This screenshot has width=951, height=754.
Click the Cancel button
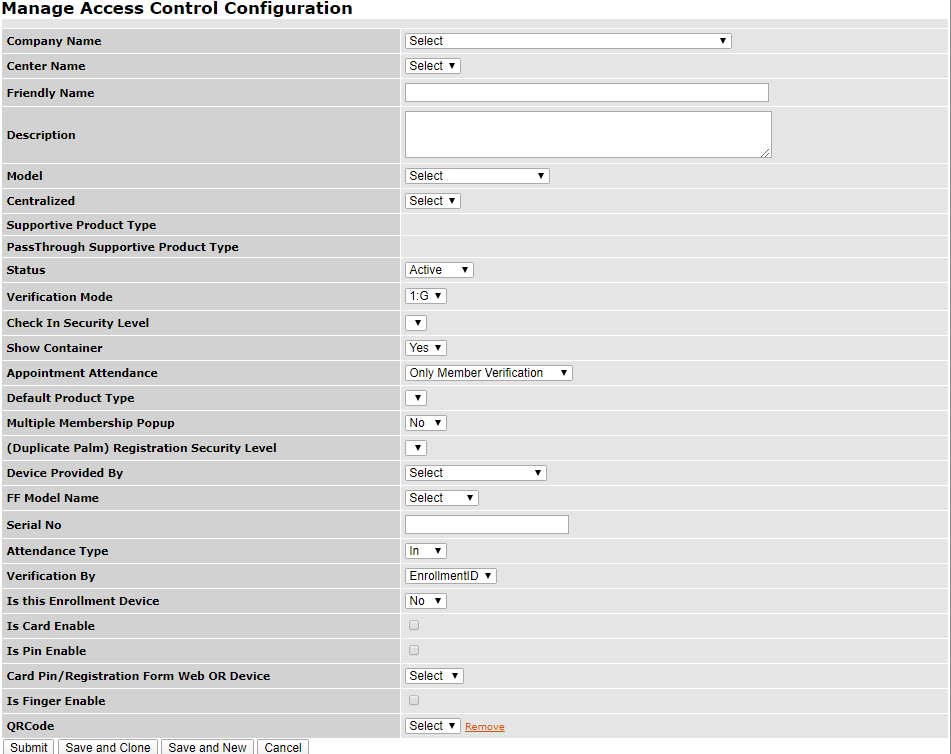(283, 747)
